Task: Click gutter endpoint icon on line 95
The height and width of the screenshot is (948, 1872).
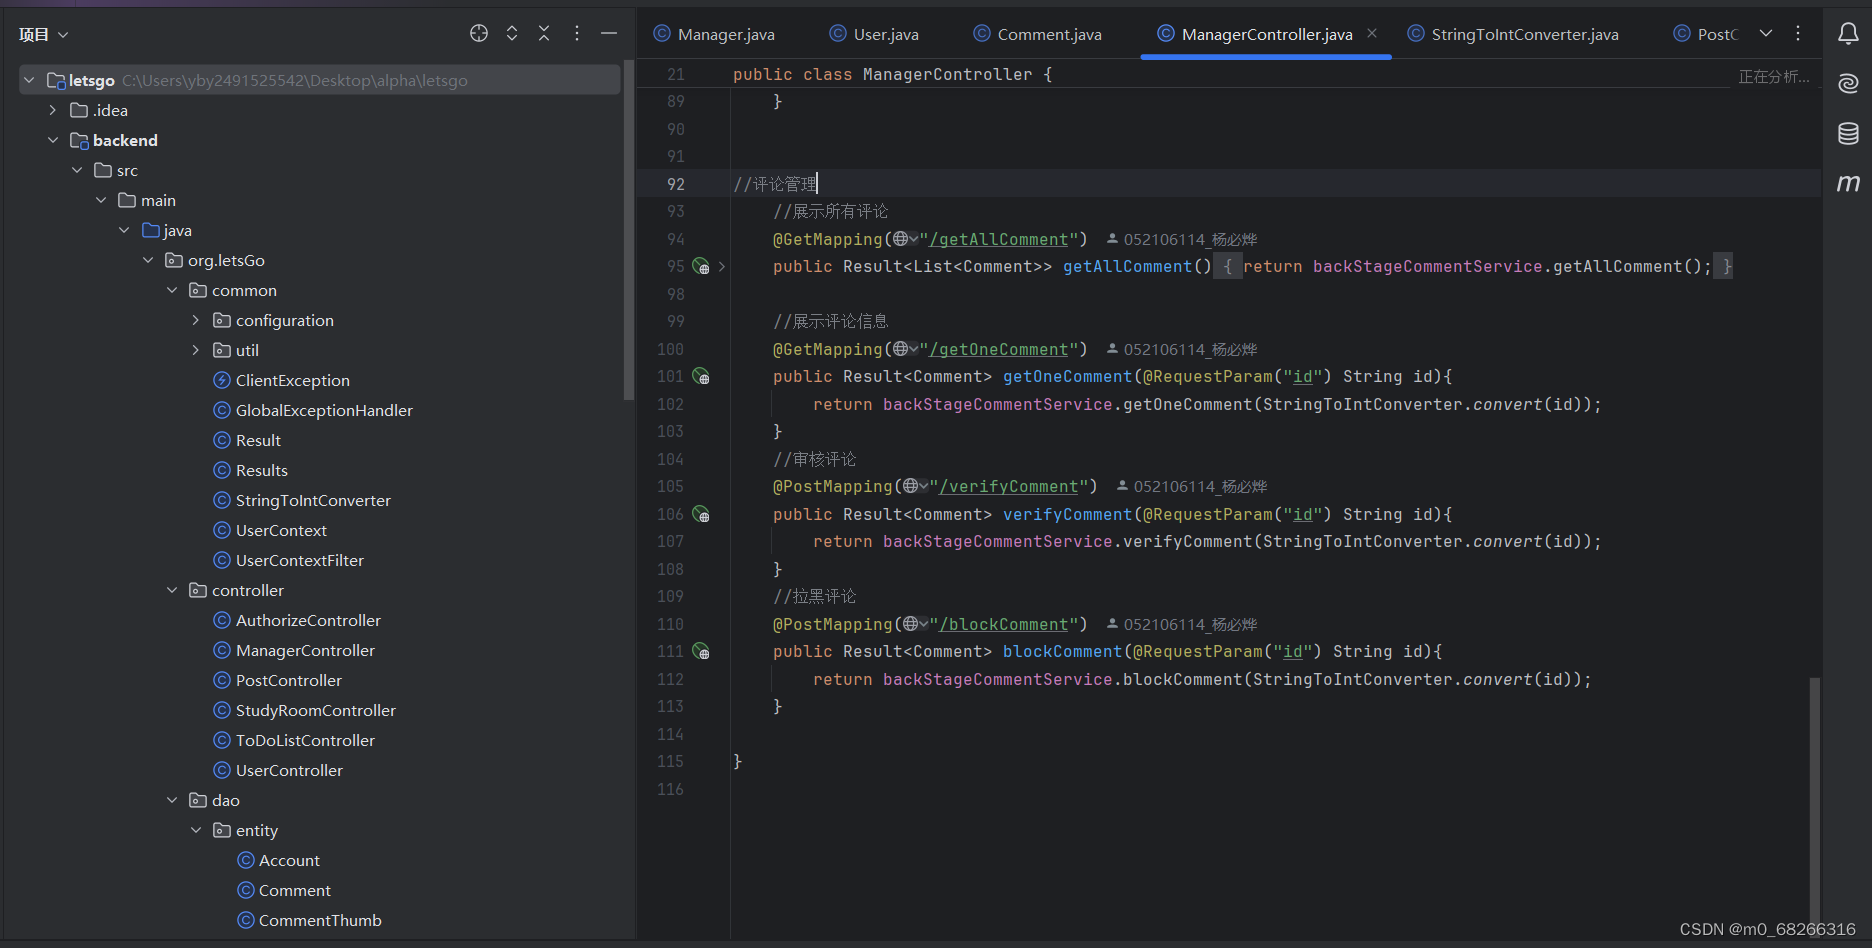Action: coord(701,267)
